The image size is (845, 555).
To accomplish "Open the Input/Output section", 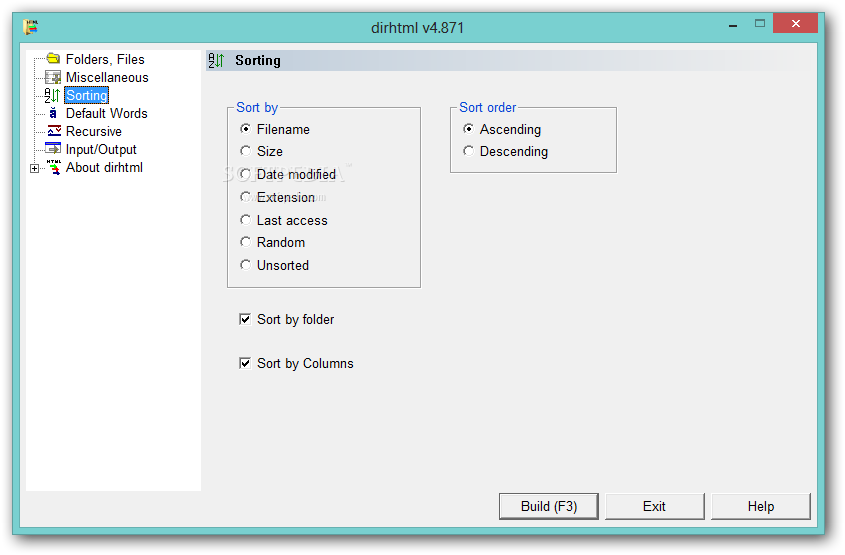I will pos(101,150).
